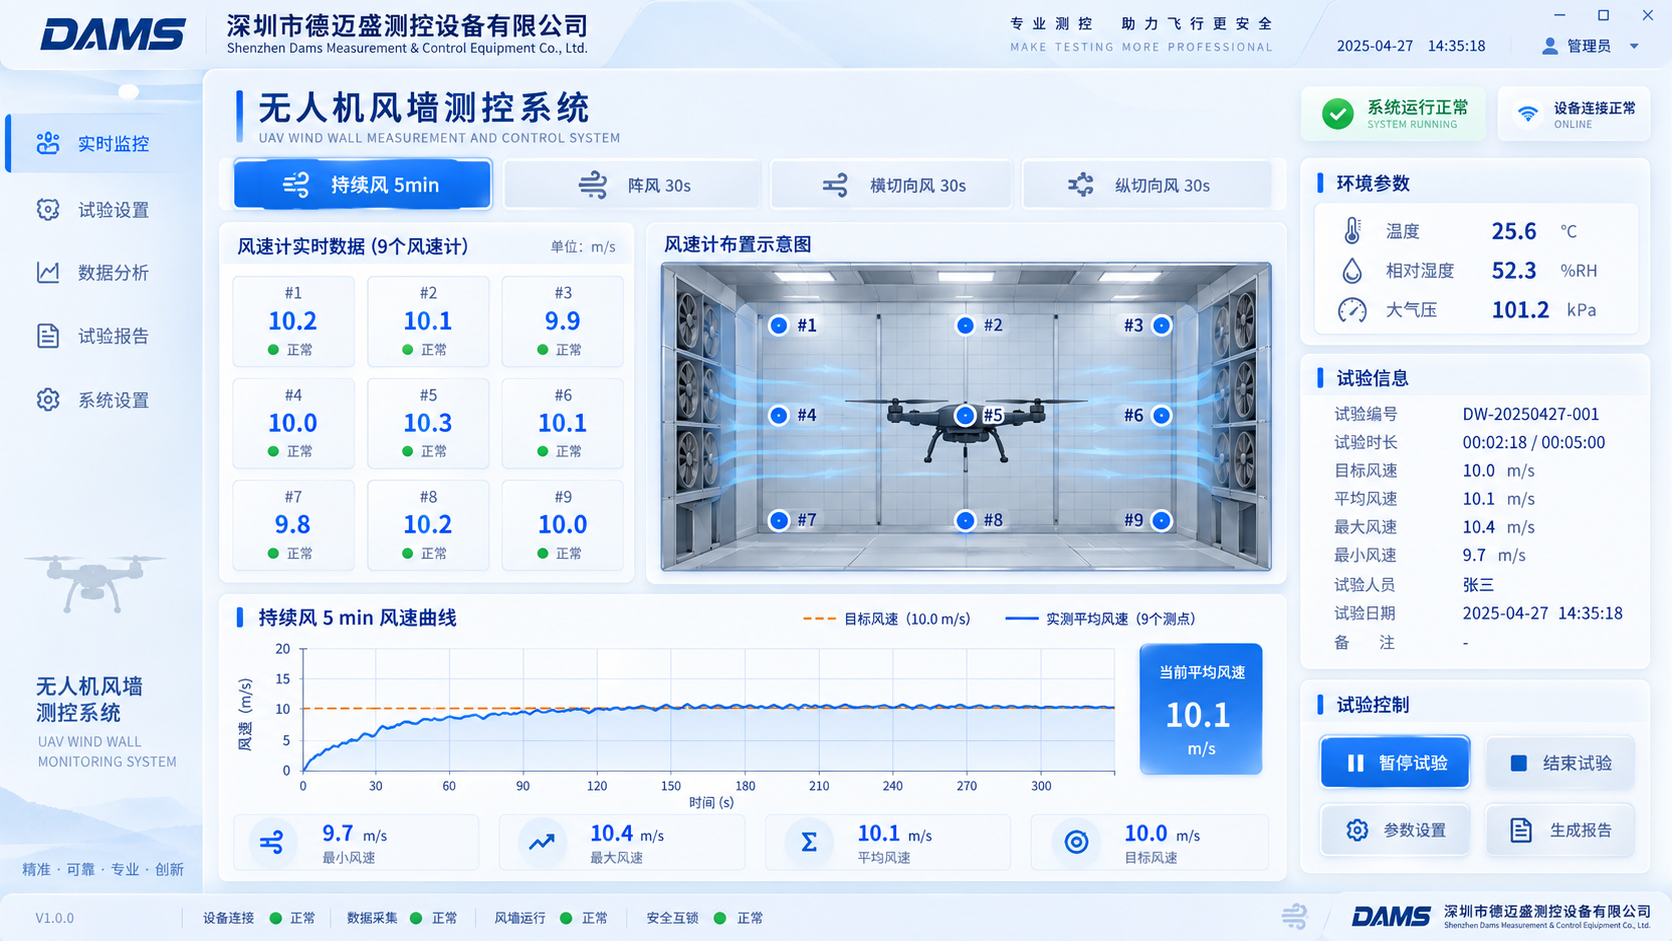Click the 试验时长 value 00:02:18 / 00:05:00
The height and width of the screenshot is (941, 1672).
(1533, 442)
